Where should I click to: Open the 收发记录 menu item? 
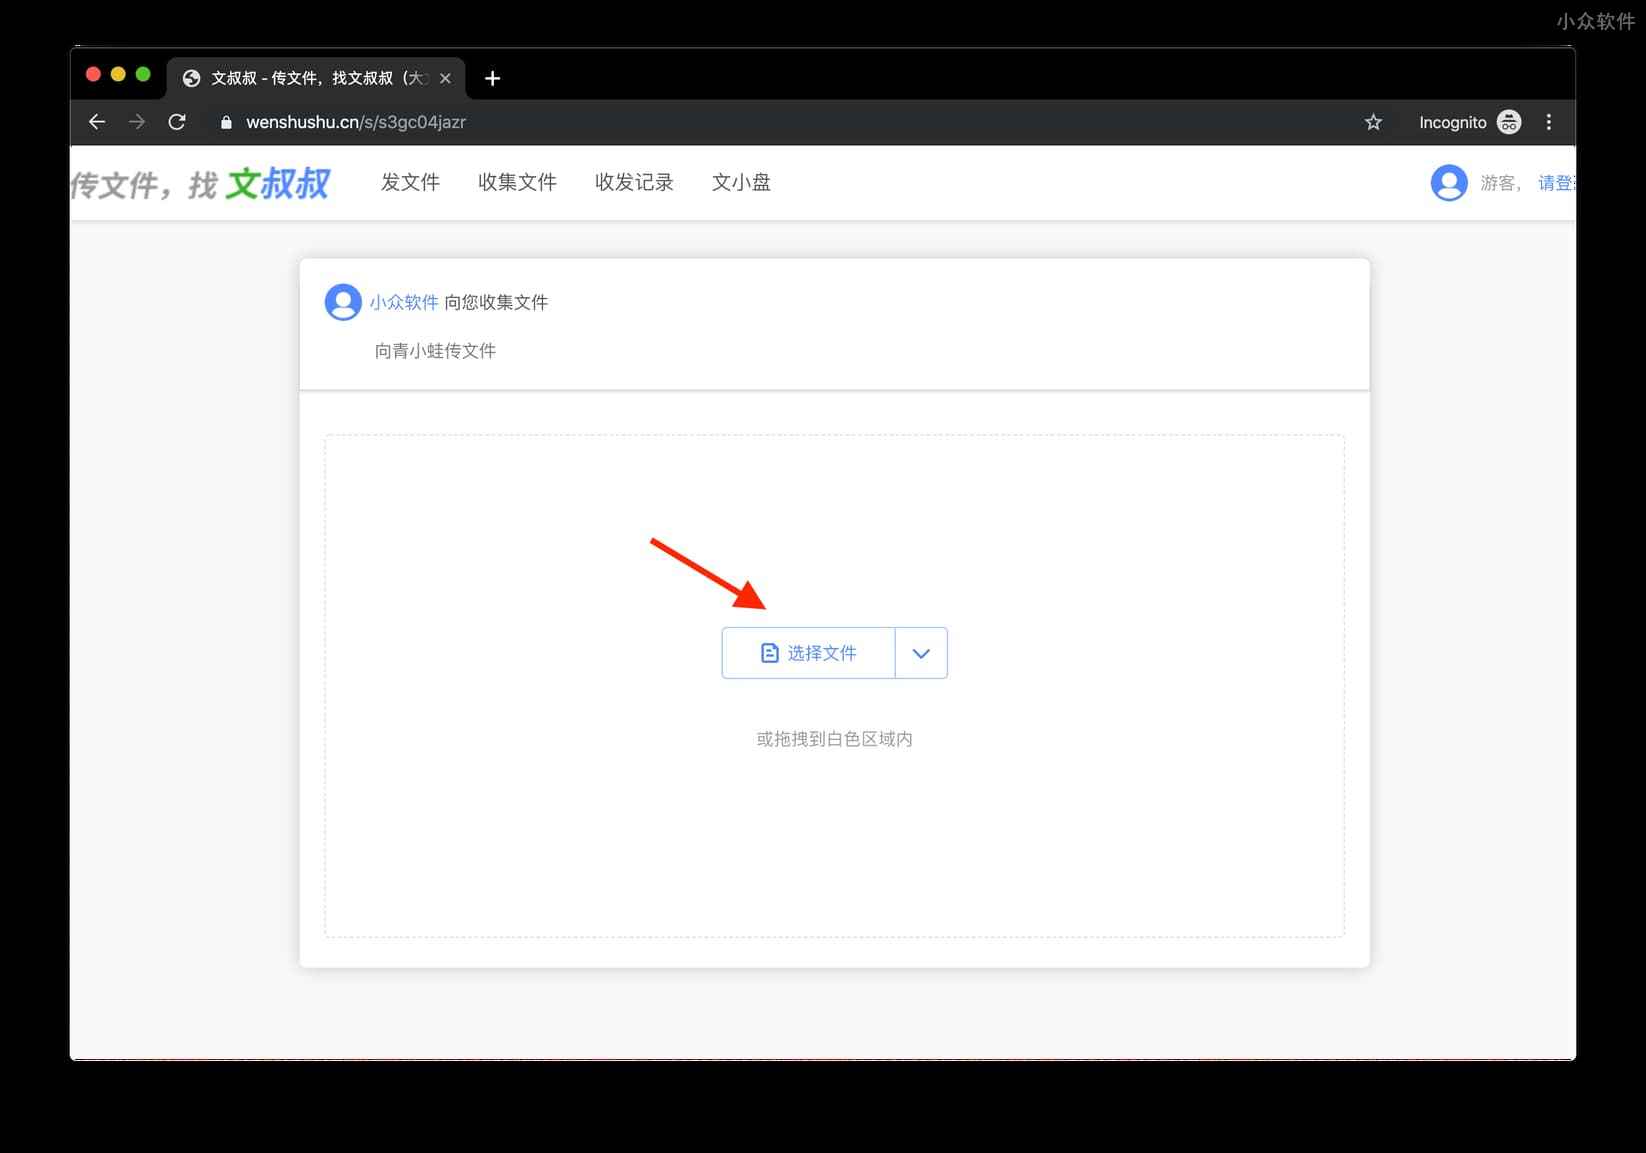coord(634,182)
